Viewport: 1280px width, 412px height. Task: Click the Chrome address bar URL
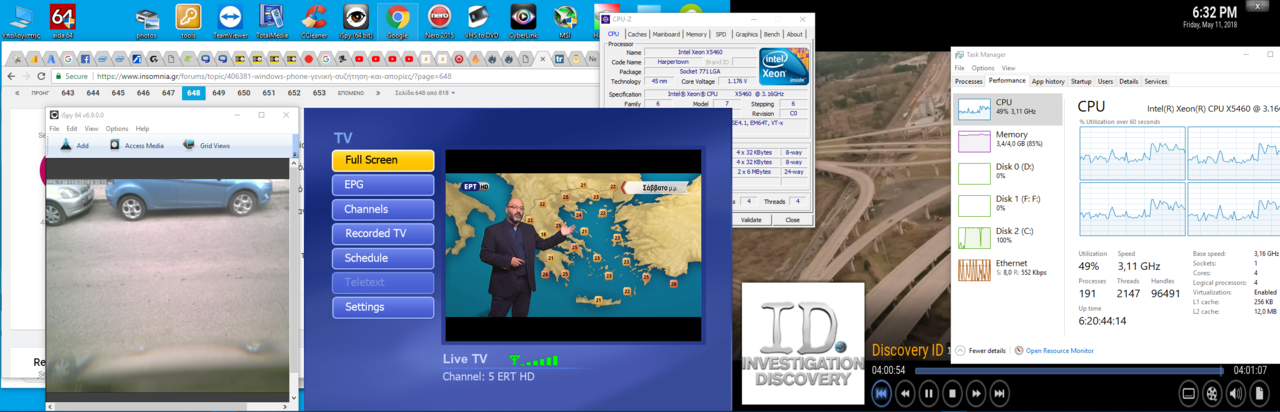[x=273, y=76]
